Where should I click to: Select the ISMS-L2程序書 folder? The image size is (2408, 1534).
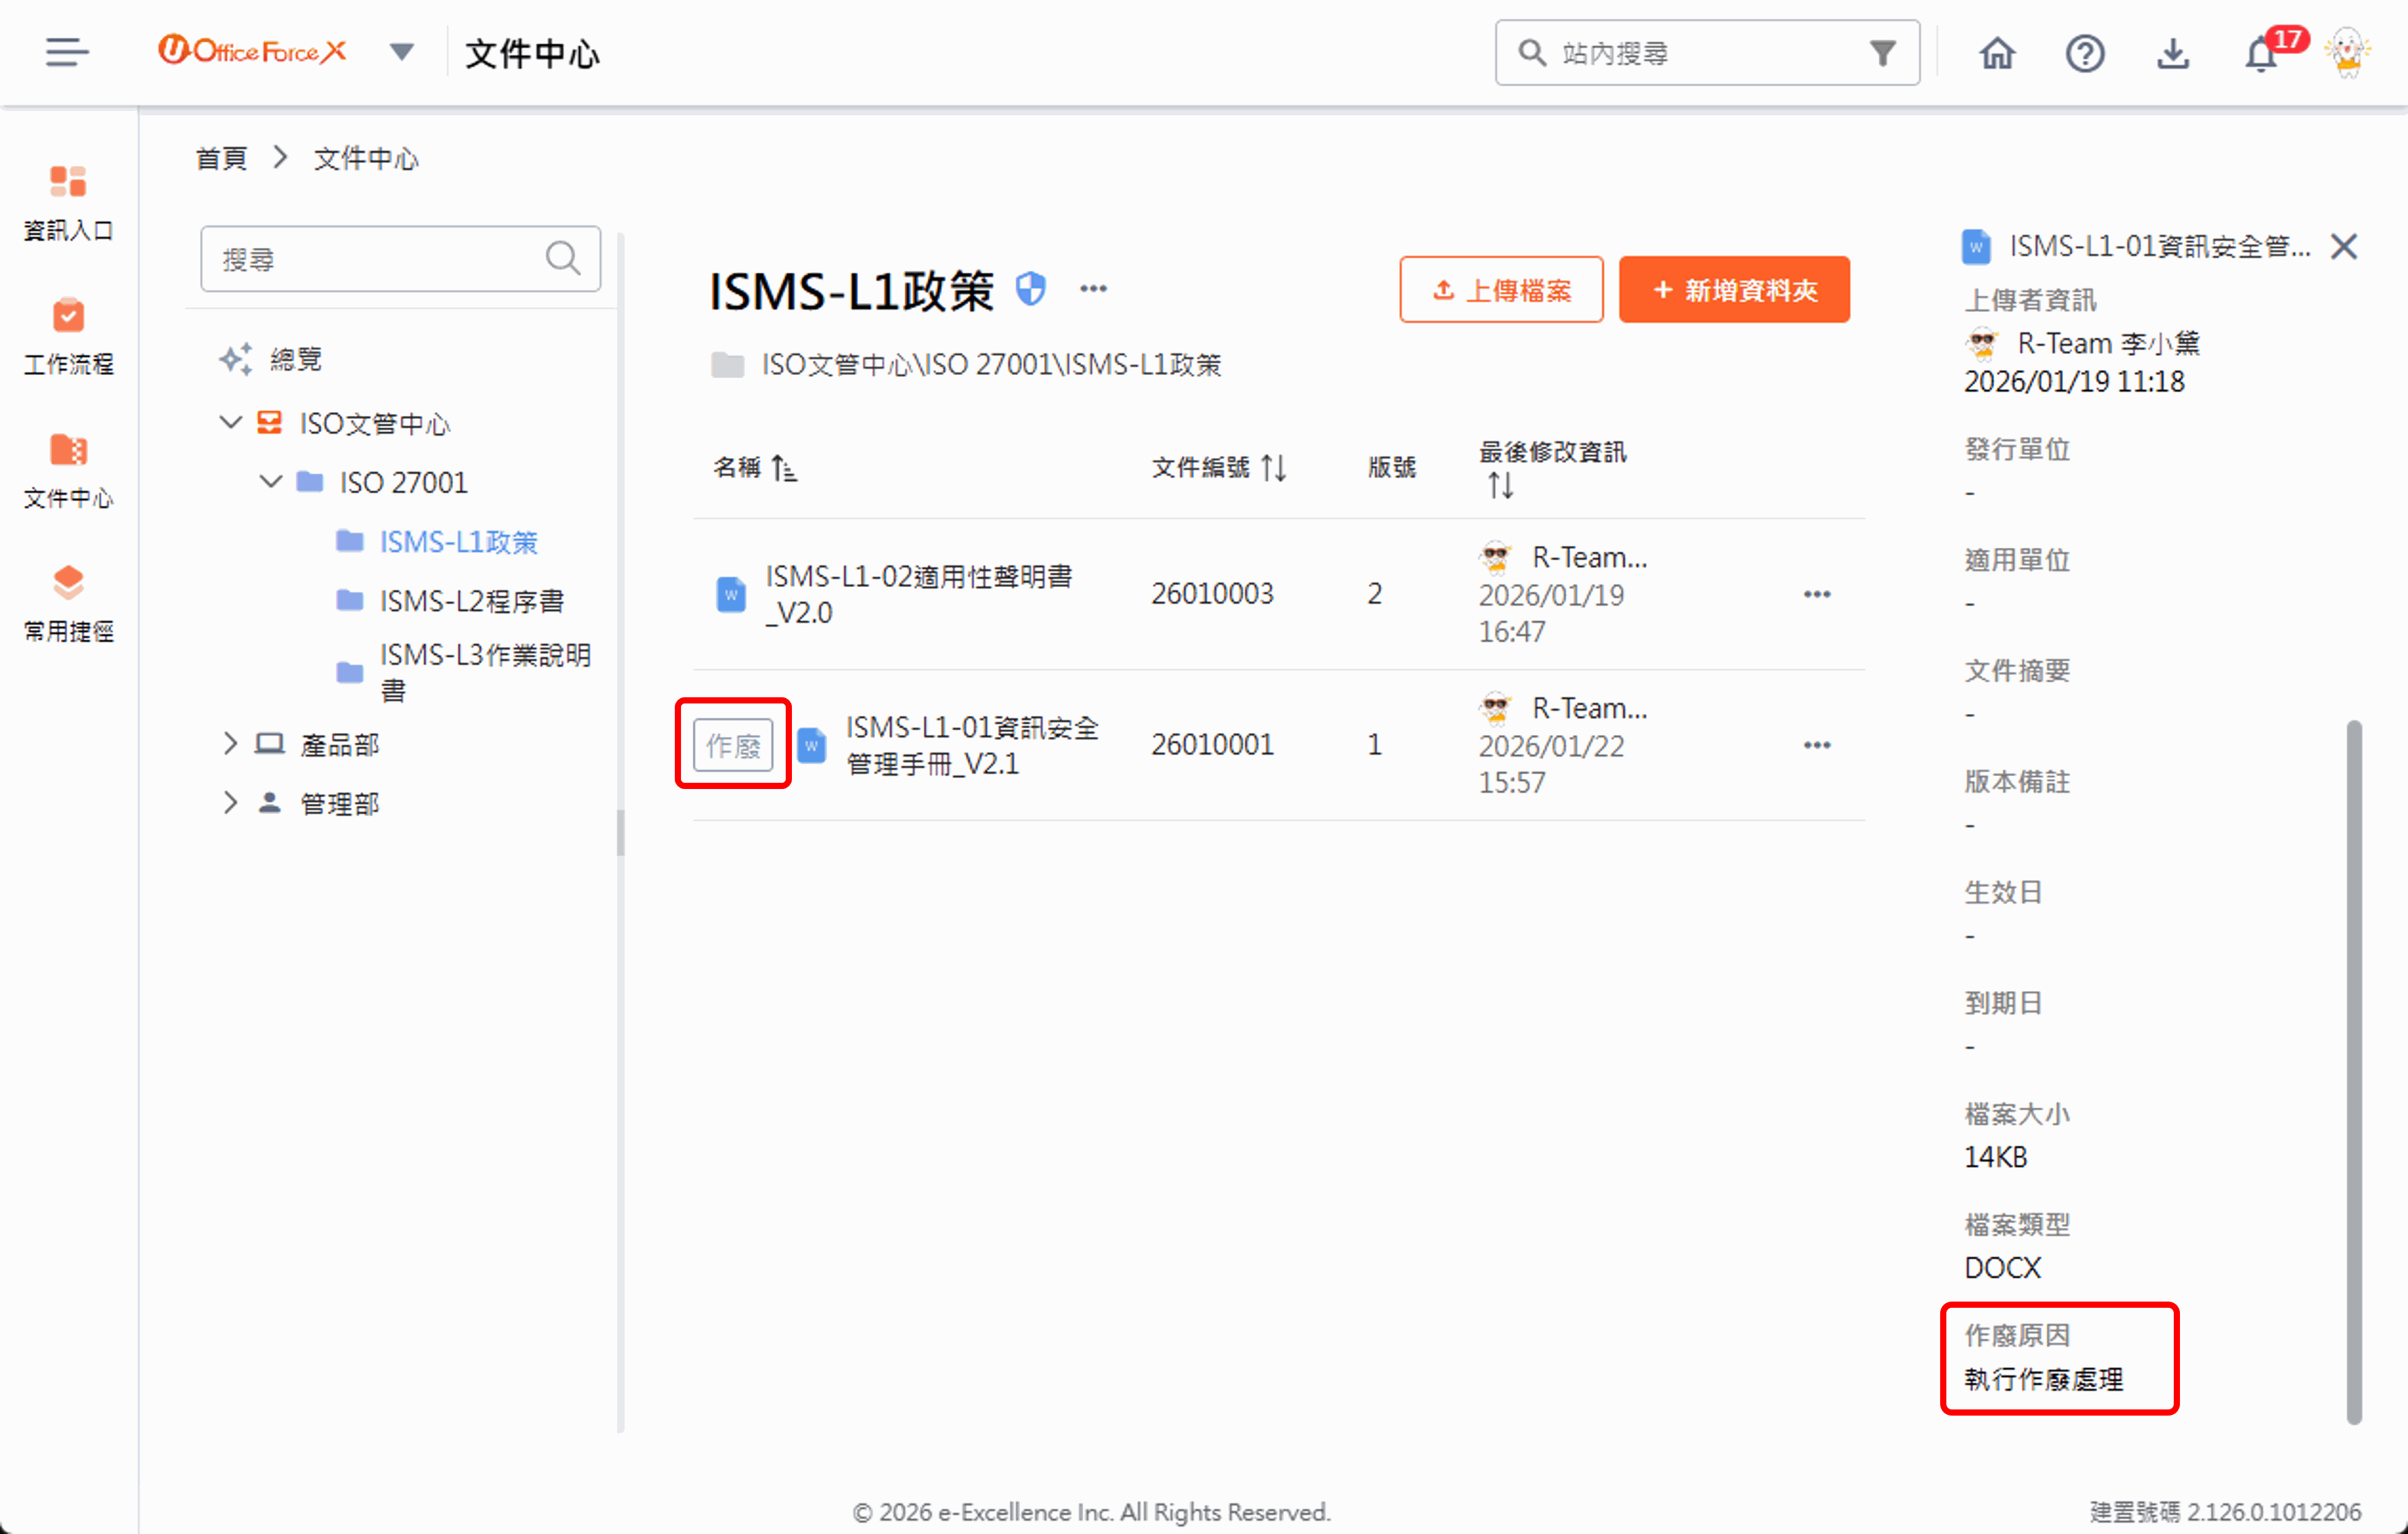pyautogui.click(x=471, y=601)
